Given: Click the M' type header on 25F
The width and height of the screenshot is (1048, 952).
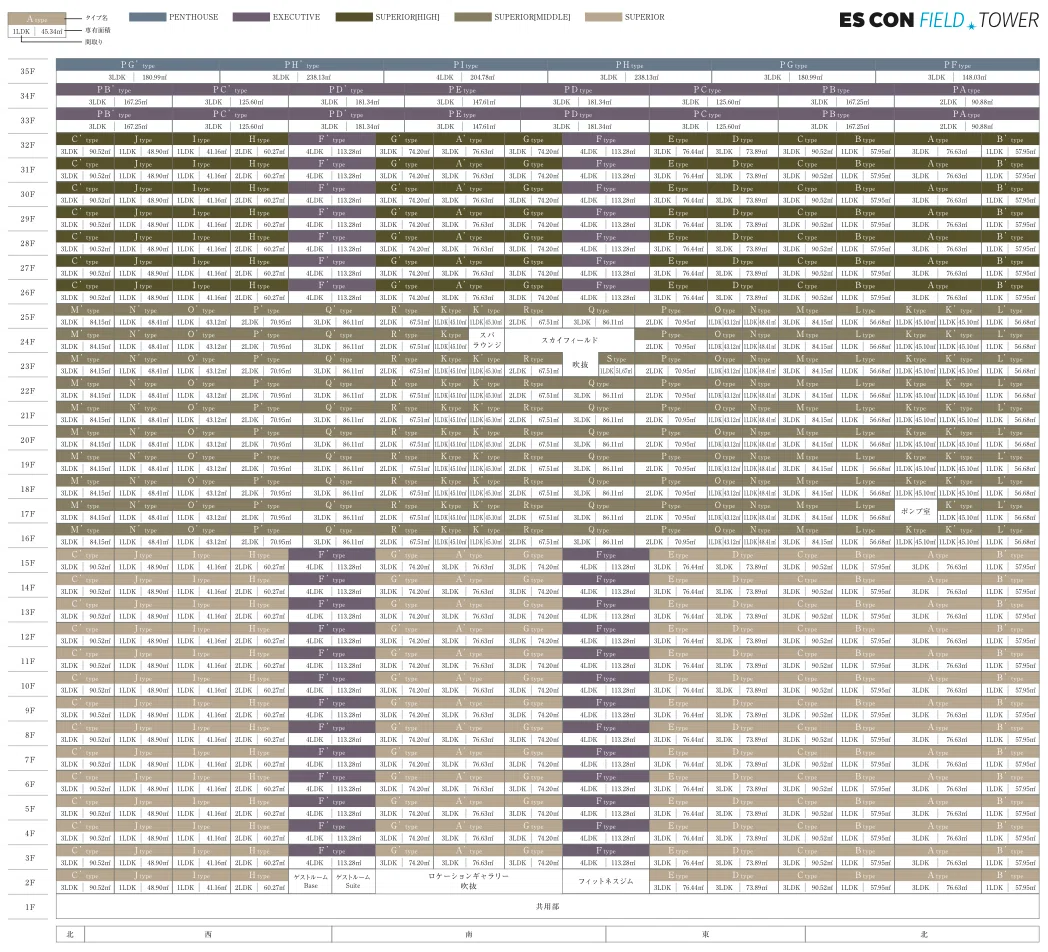Looking at the screenshot, I should pos(85,310).
